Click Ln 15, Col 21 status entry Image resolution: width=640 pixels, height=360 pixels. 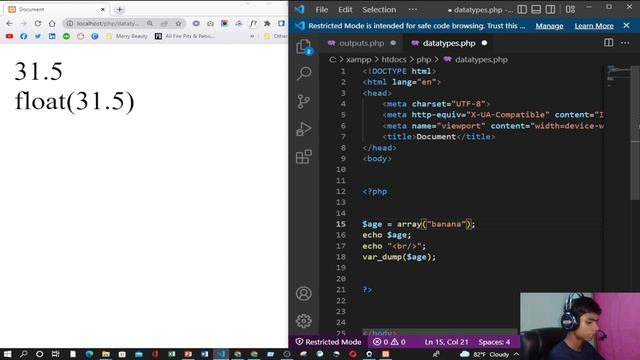point(446,342)
